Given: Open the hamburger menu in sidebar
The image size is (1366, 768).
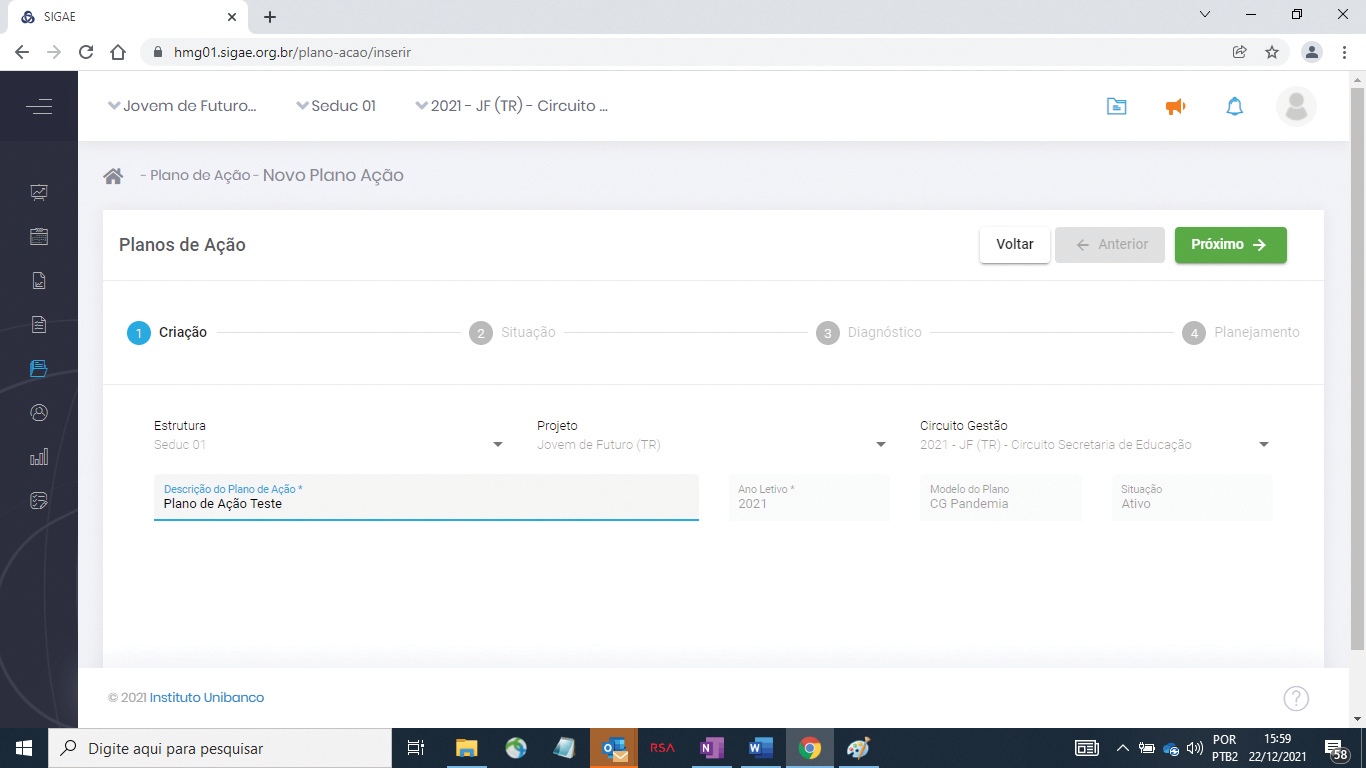Looking at the screenshot, I should (39, 106).
